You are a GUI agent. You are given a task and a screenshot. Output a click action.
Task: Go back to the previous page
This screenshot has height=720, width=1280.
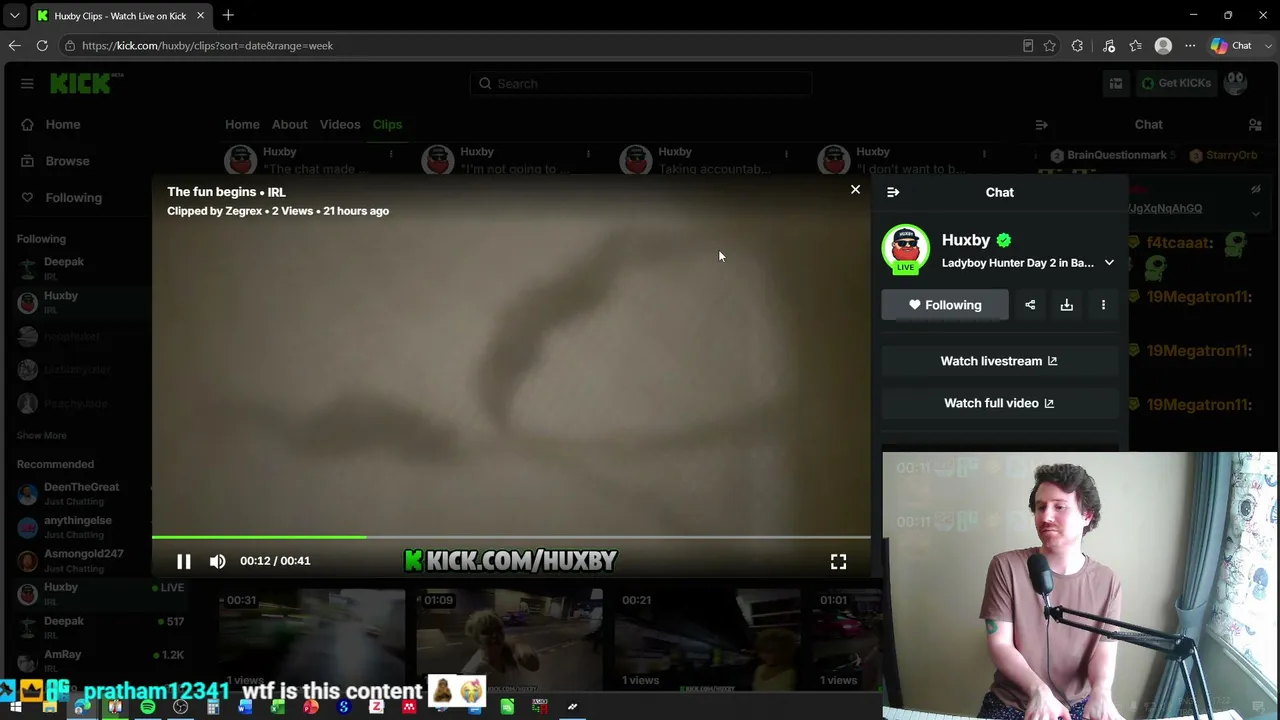click(14, 46)
